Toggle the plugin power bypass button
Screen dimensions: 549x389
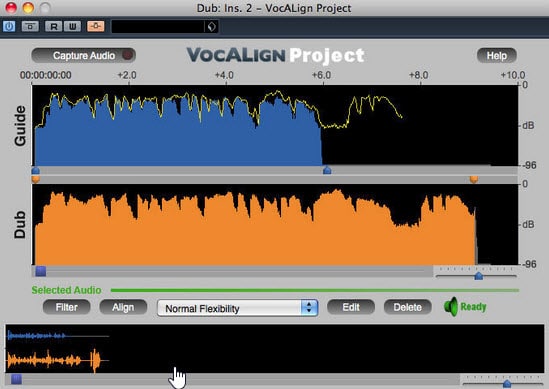pyautogui.click(x=9, y=26)
